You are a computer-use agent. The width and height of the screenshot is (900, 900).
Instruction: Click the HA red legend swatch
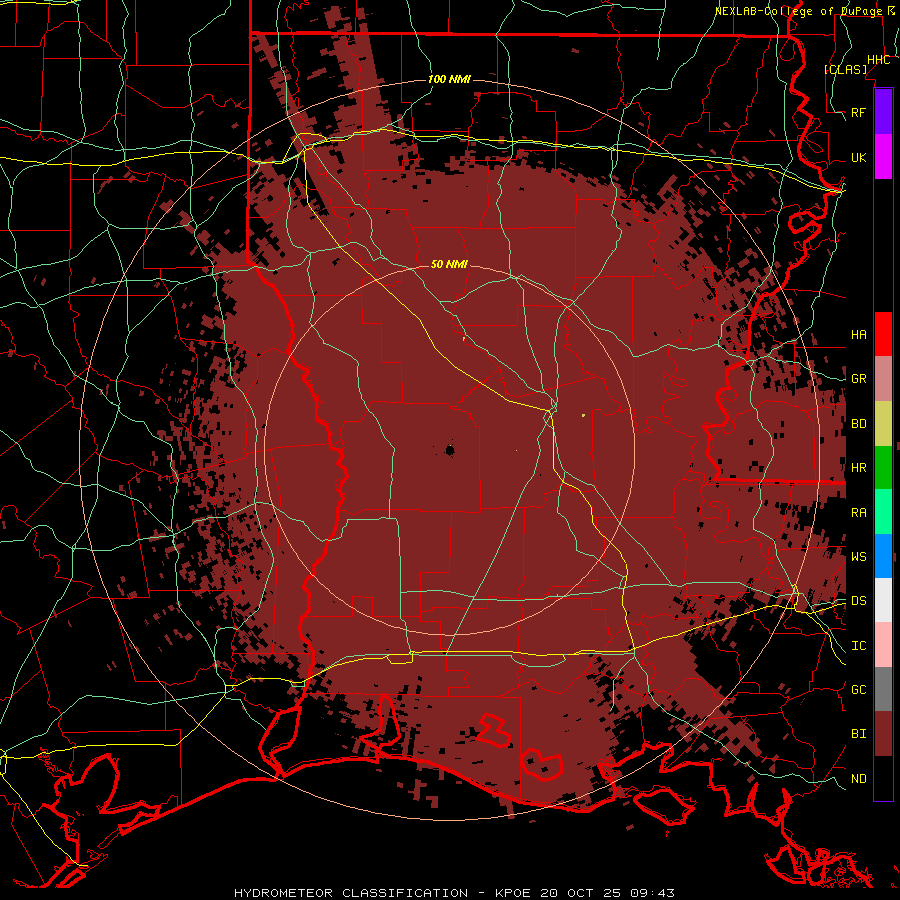[x=883, y=334]
